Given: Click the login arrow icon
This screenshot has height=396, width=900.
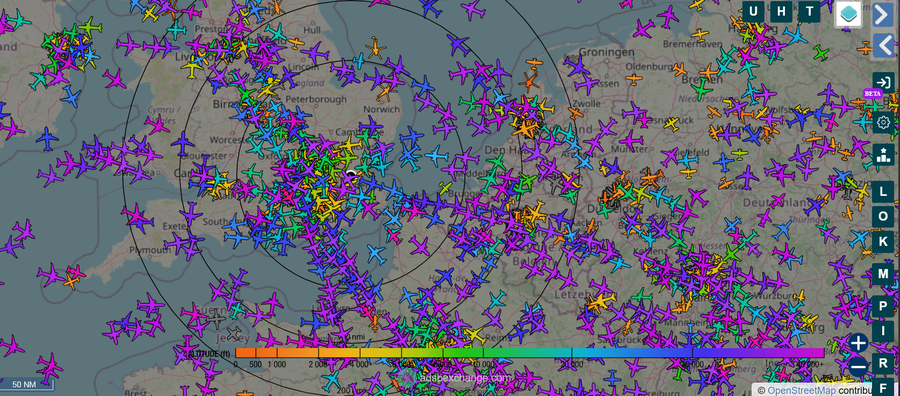Looking at the screenshot, I should (883, 83).
